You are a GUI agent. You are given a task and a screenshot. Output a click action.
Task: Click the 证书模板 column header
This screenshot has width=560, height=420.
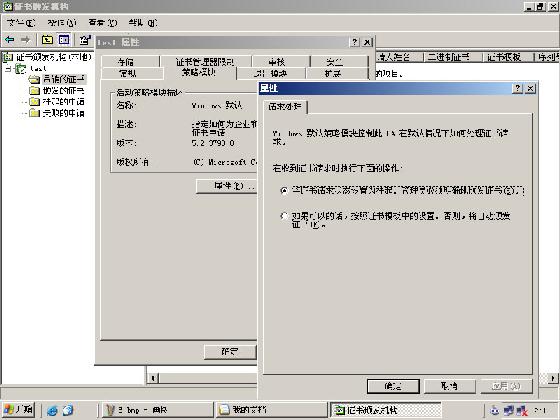tap(509, 57)
